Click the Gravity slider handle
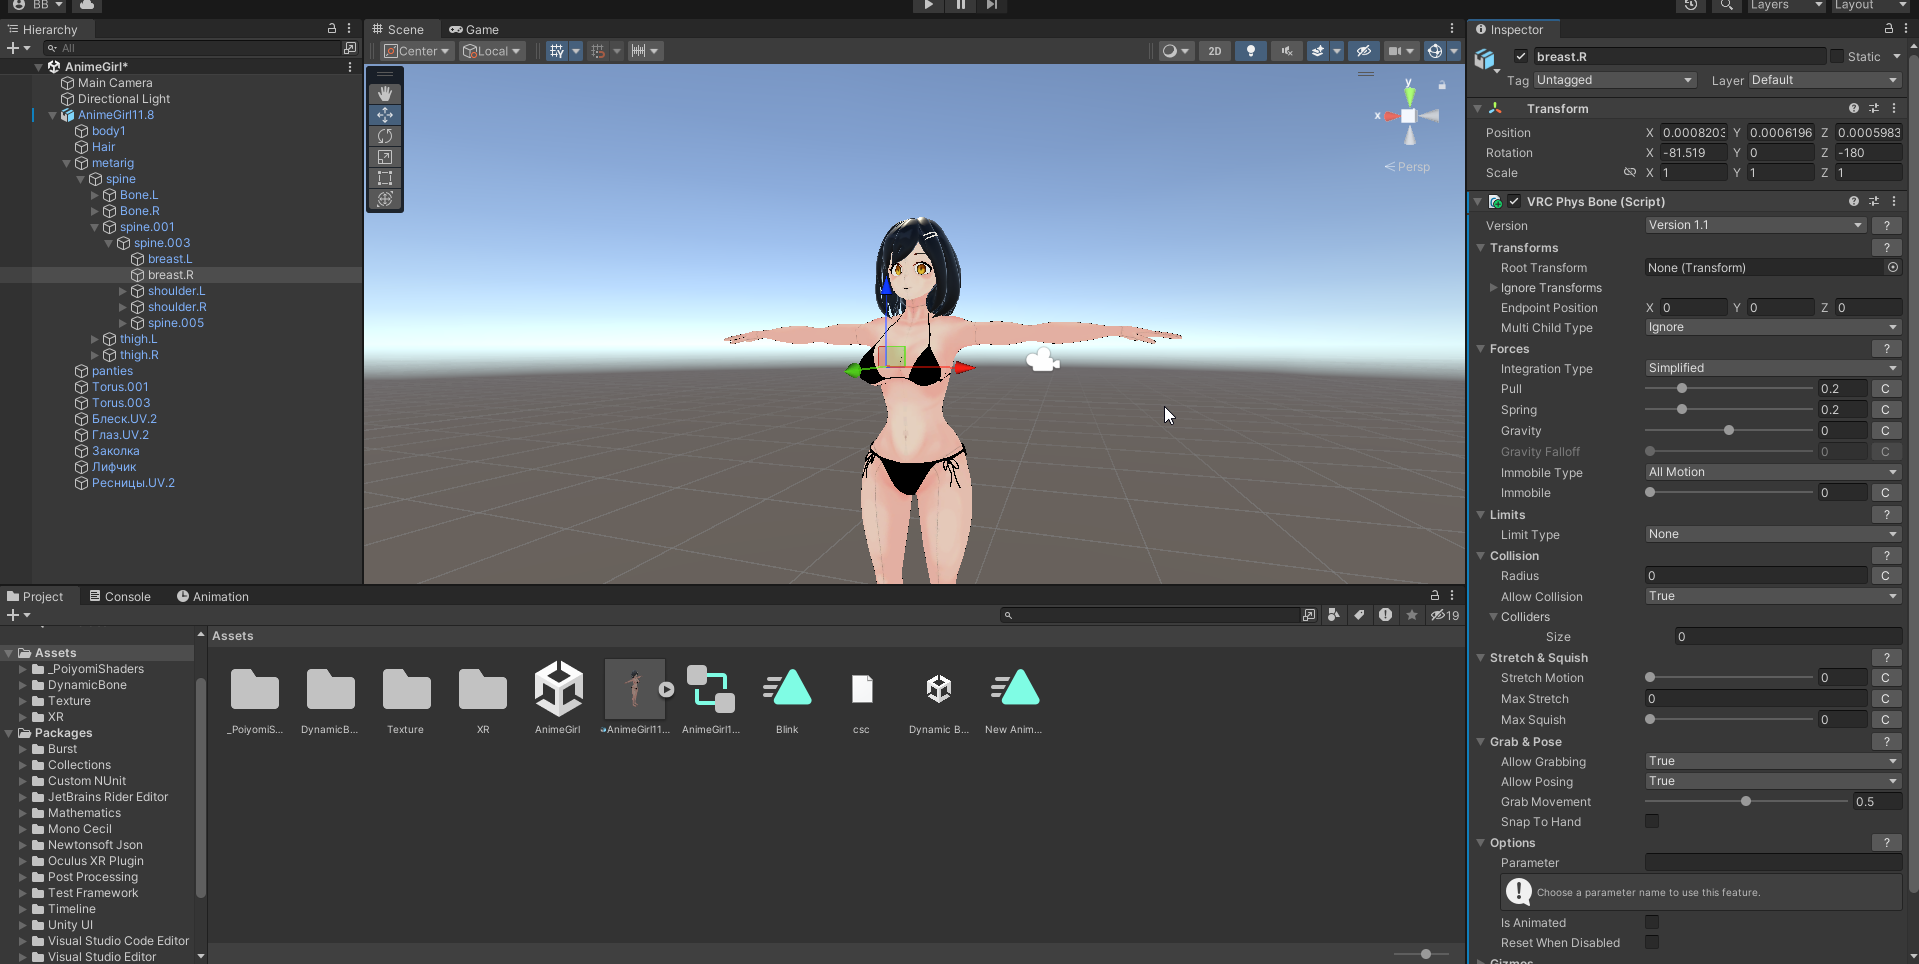Image resolution: width=1919 pixels, height=964 pixels. pyautogui.click(x=1729, y=431)
